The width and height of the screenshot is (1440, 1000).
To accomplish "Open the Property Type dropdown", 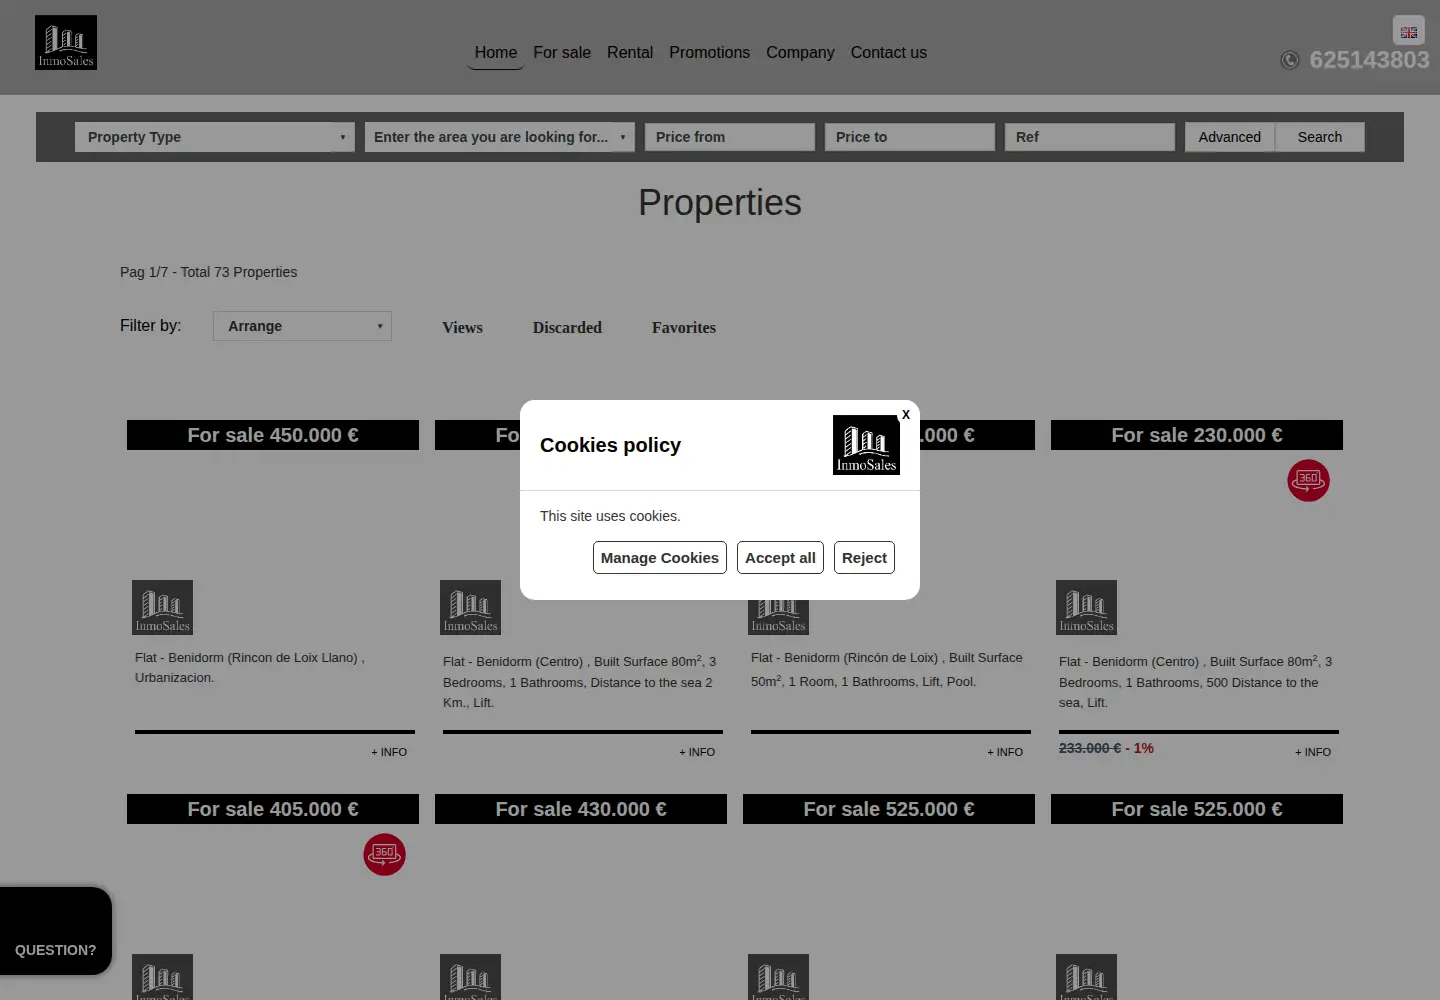I will 215,137.
